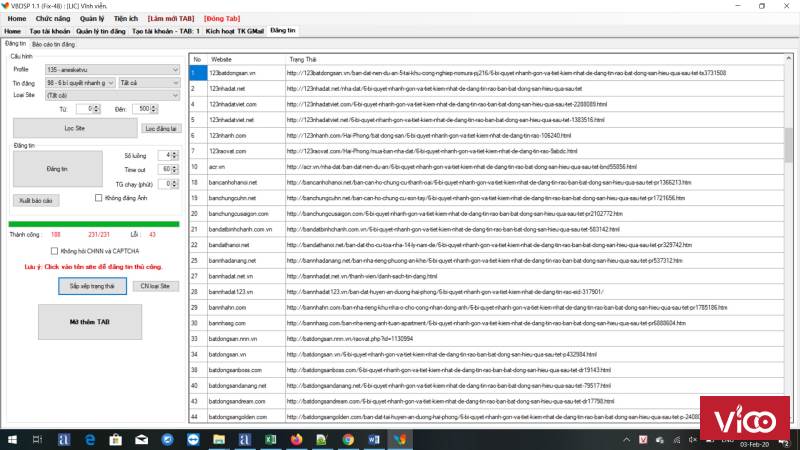The image size is (800, 450).
Task: Open the blue 'a' app right of File Explorer
Action: tap(244, 439)
